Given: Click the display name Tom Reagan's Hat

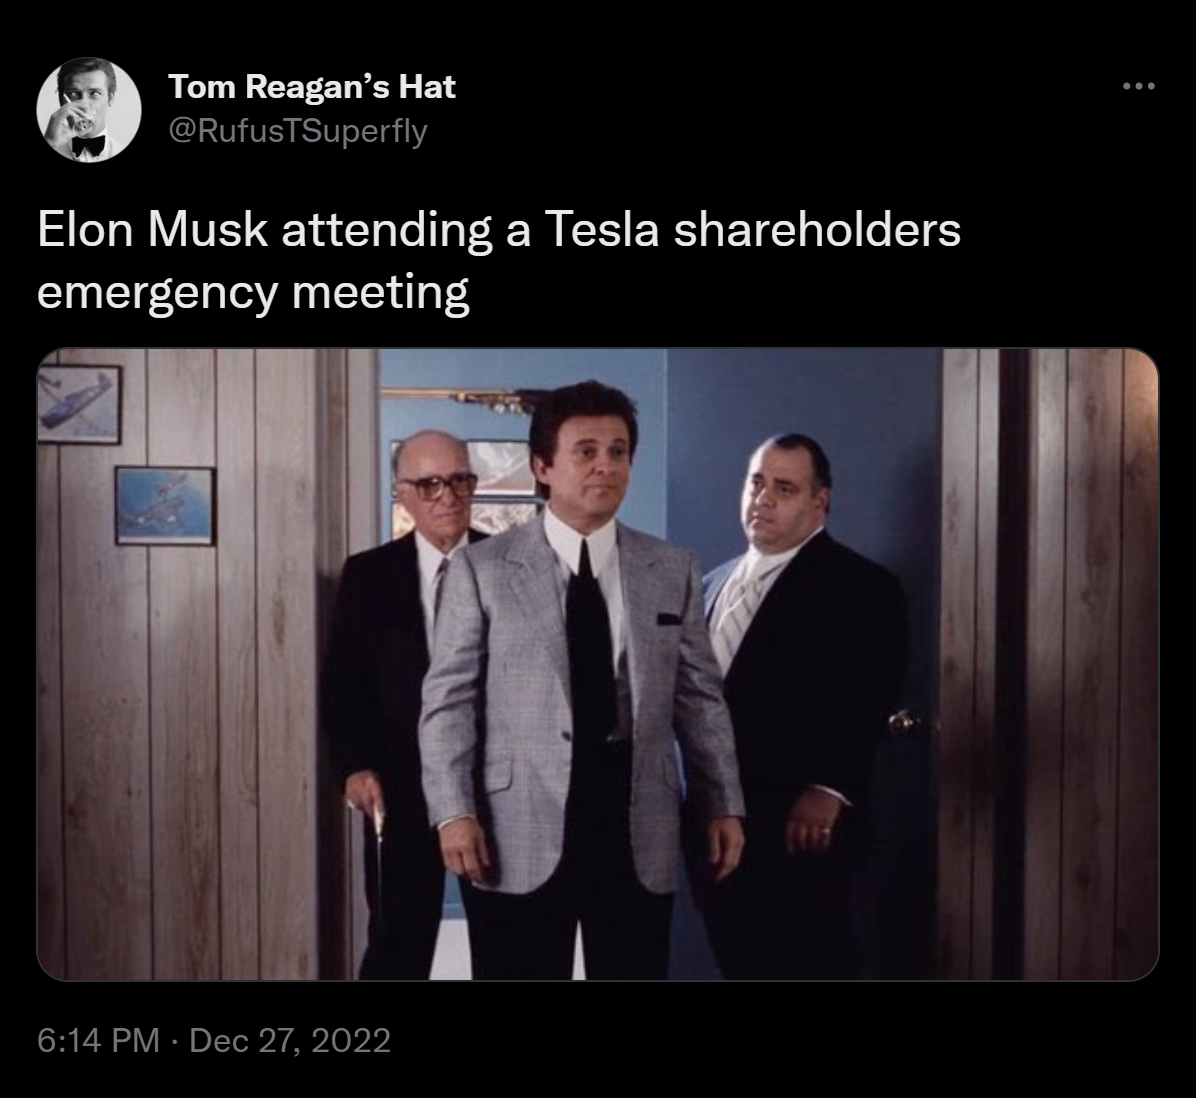Looking at the screenshot, I should pos(313,87).
